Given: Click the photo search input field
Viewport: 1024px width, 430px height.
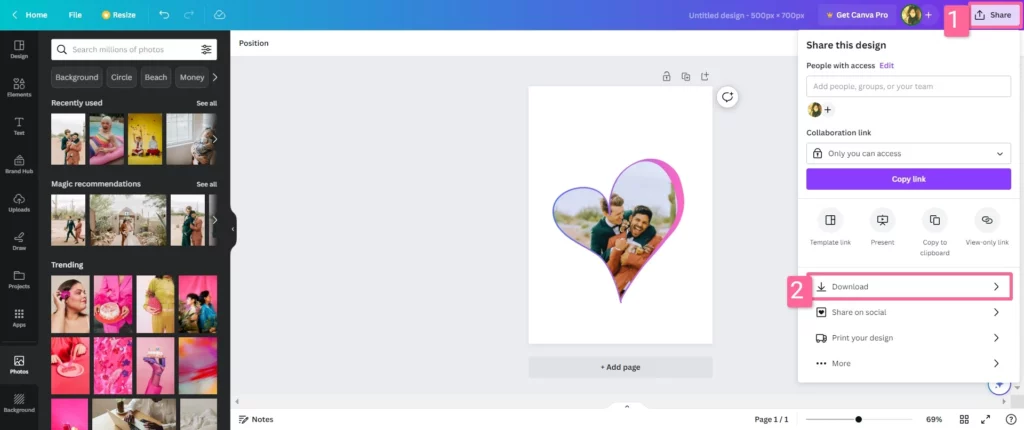Looking at the screenshot, I should tap(134, 50).
